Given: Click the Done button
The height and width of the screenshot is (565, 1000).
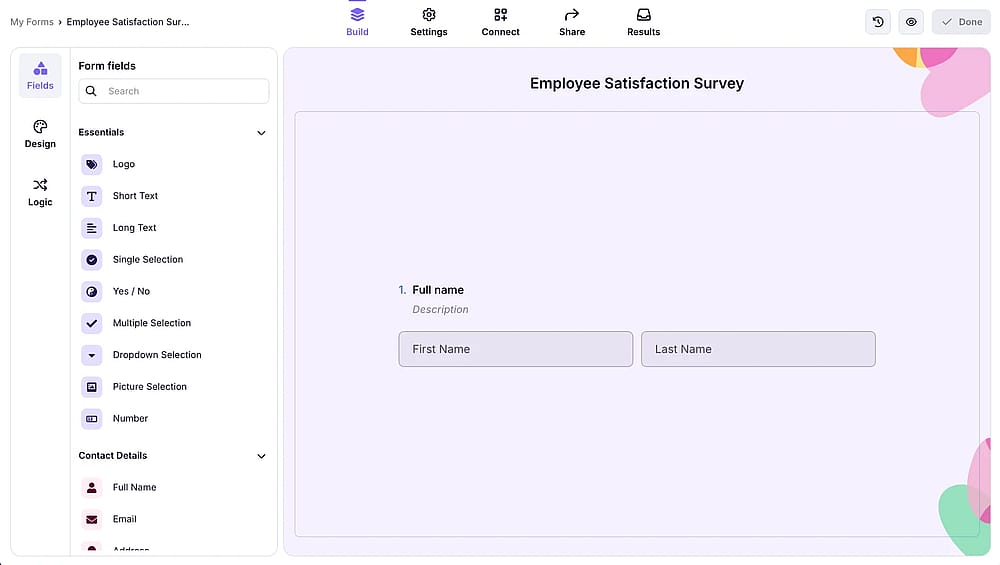Looking at the screenshot, I should click(961, 22).
